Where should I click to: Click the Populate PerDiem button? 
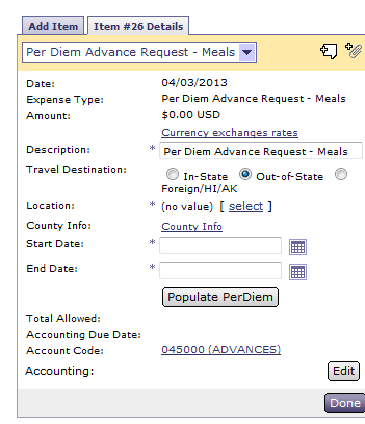220,297
